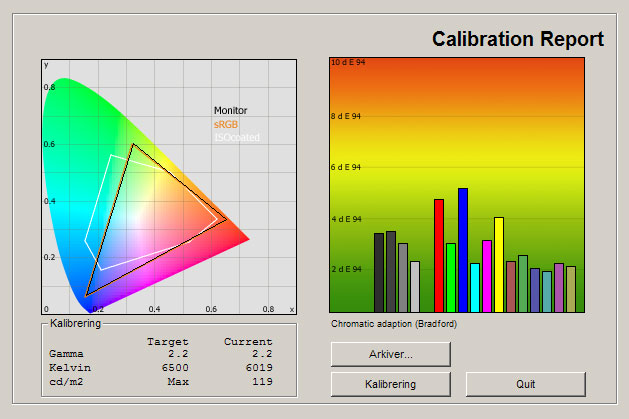Click the Gamma row label
The image size is (629, 419).
click(x=66, y=354)
